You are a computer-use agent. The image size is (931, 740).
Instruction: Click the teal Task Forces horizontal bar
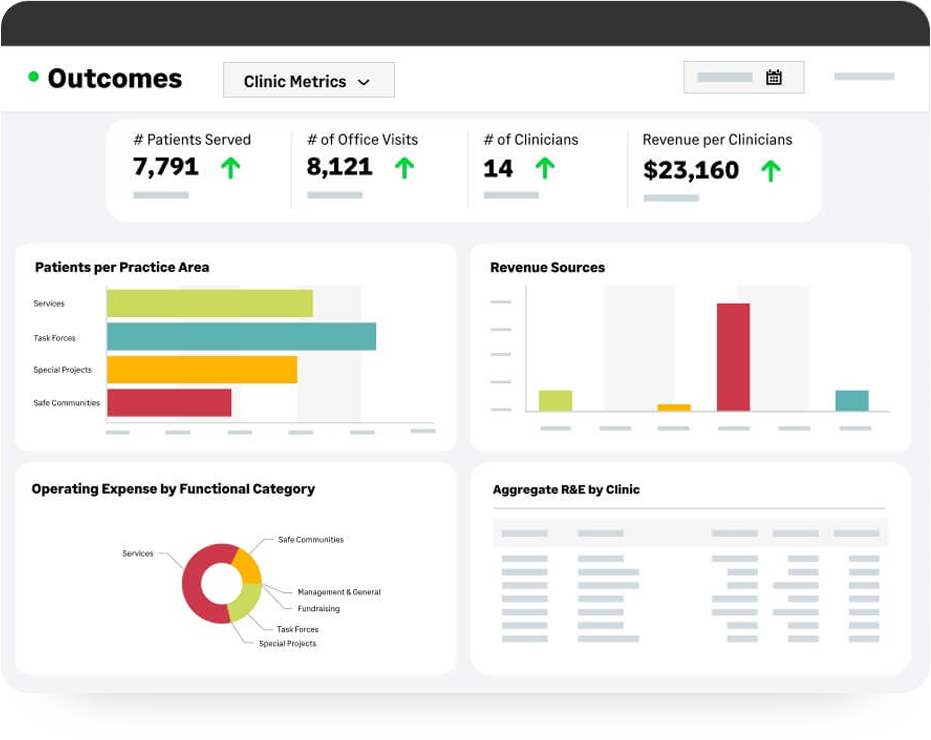[x=242, y=337]
